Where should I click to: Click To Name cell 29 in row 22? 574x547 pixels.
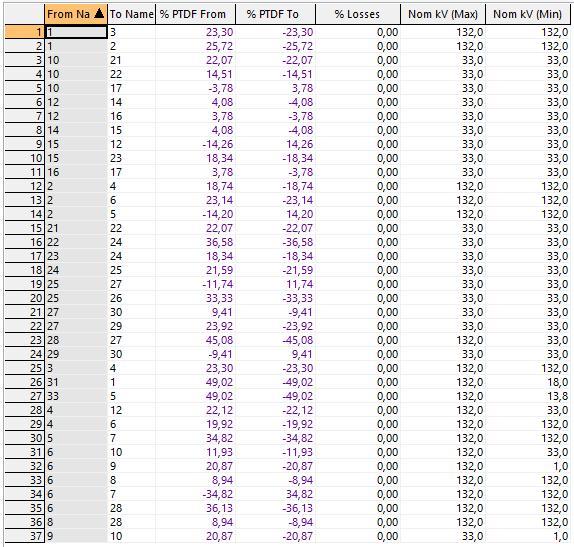tap(131, 326)
